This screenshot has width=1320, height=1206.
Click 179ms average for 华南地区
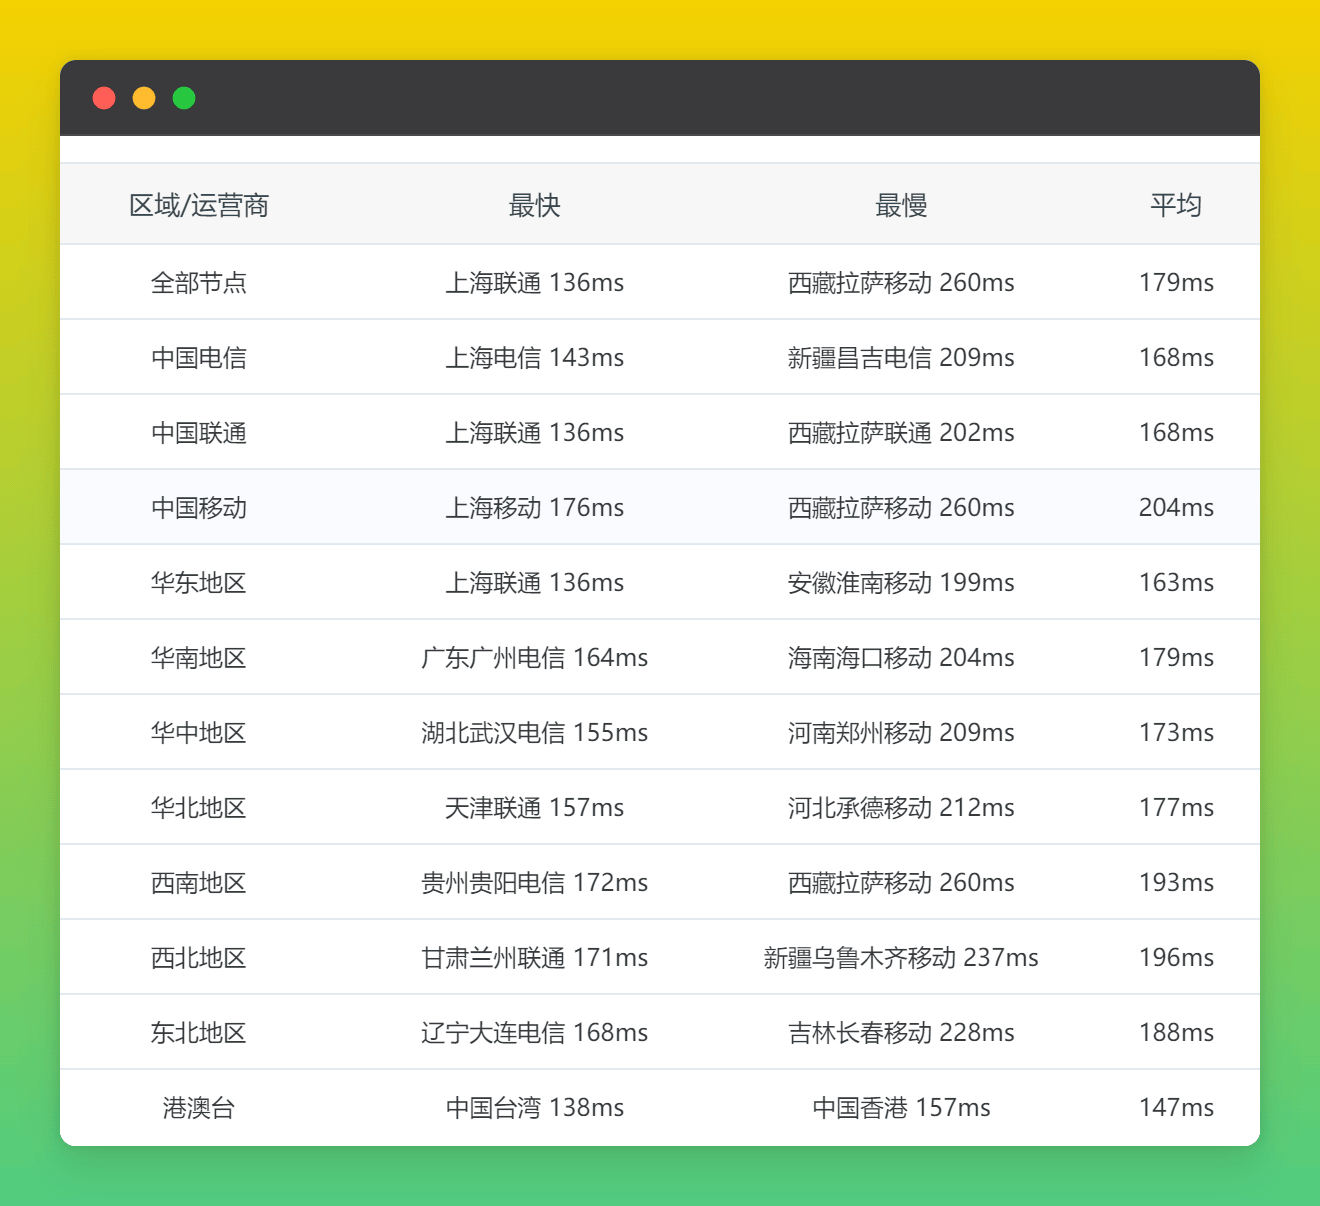point(1176,658)
